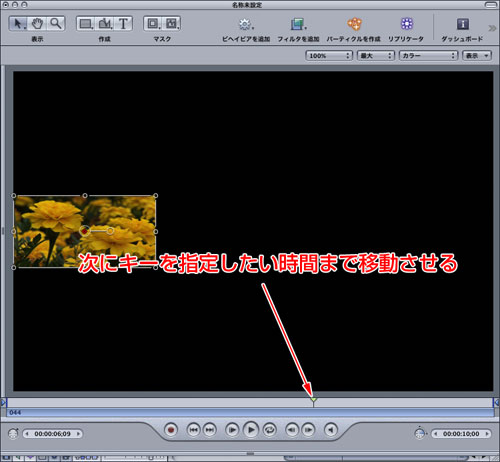
Task: Select the hand pan tool
Action: pyautogui.click(x=37, y=24)
